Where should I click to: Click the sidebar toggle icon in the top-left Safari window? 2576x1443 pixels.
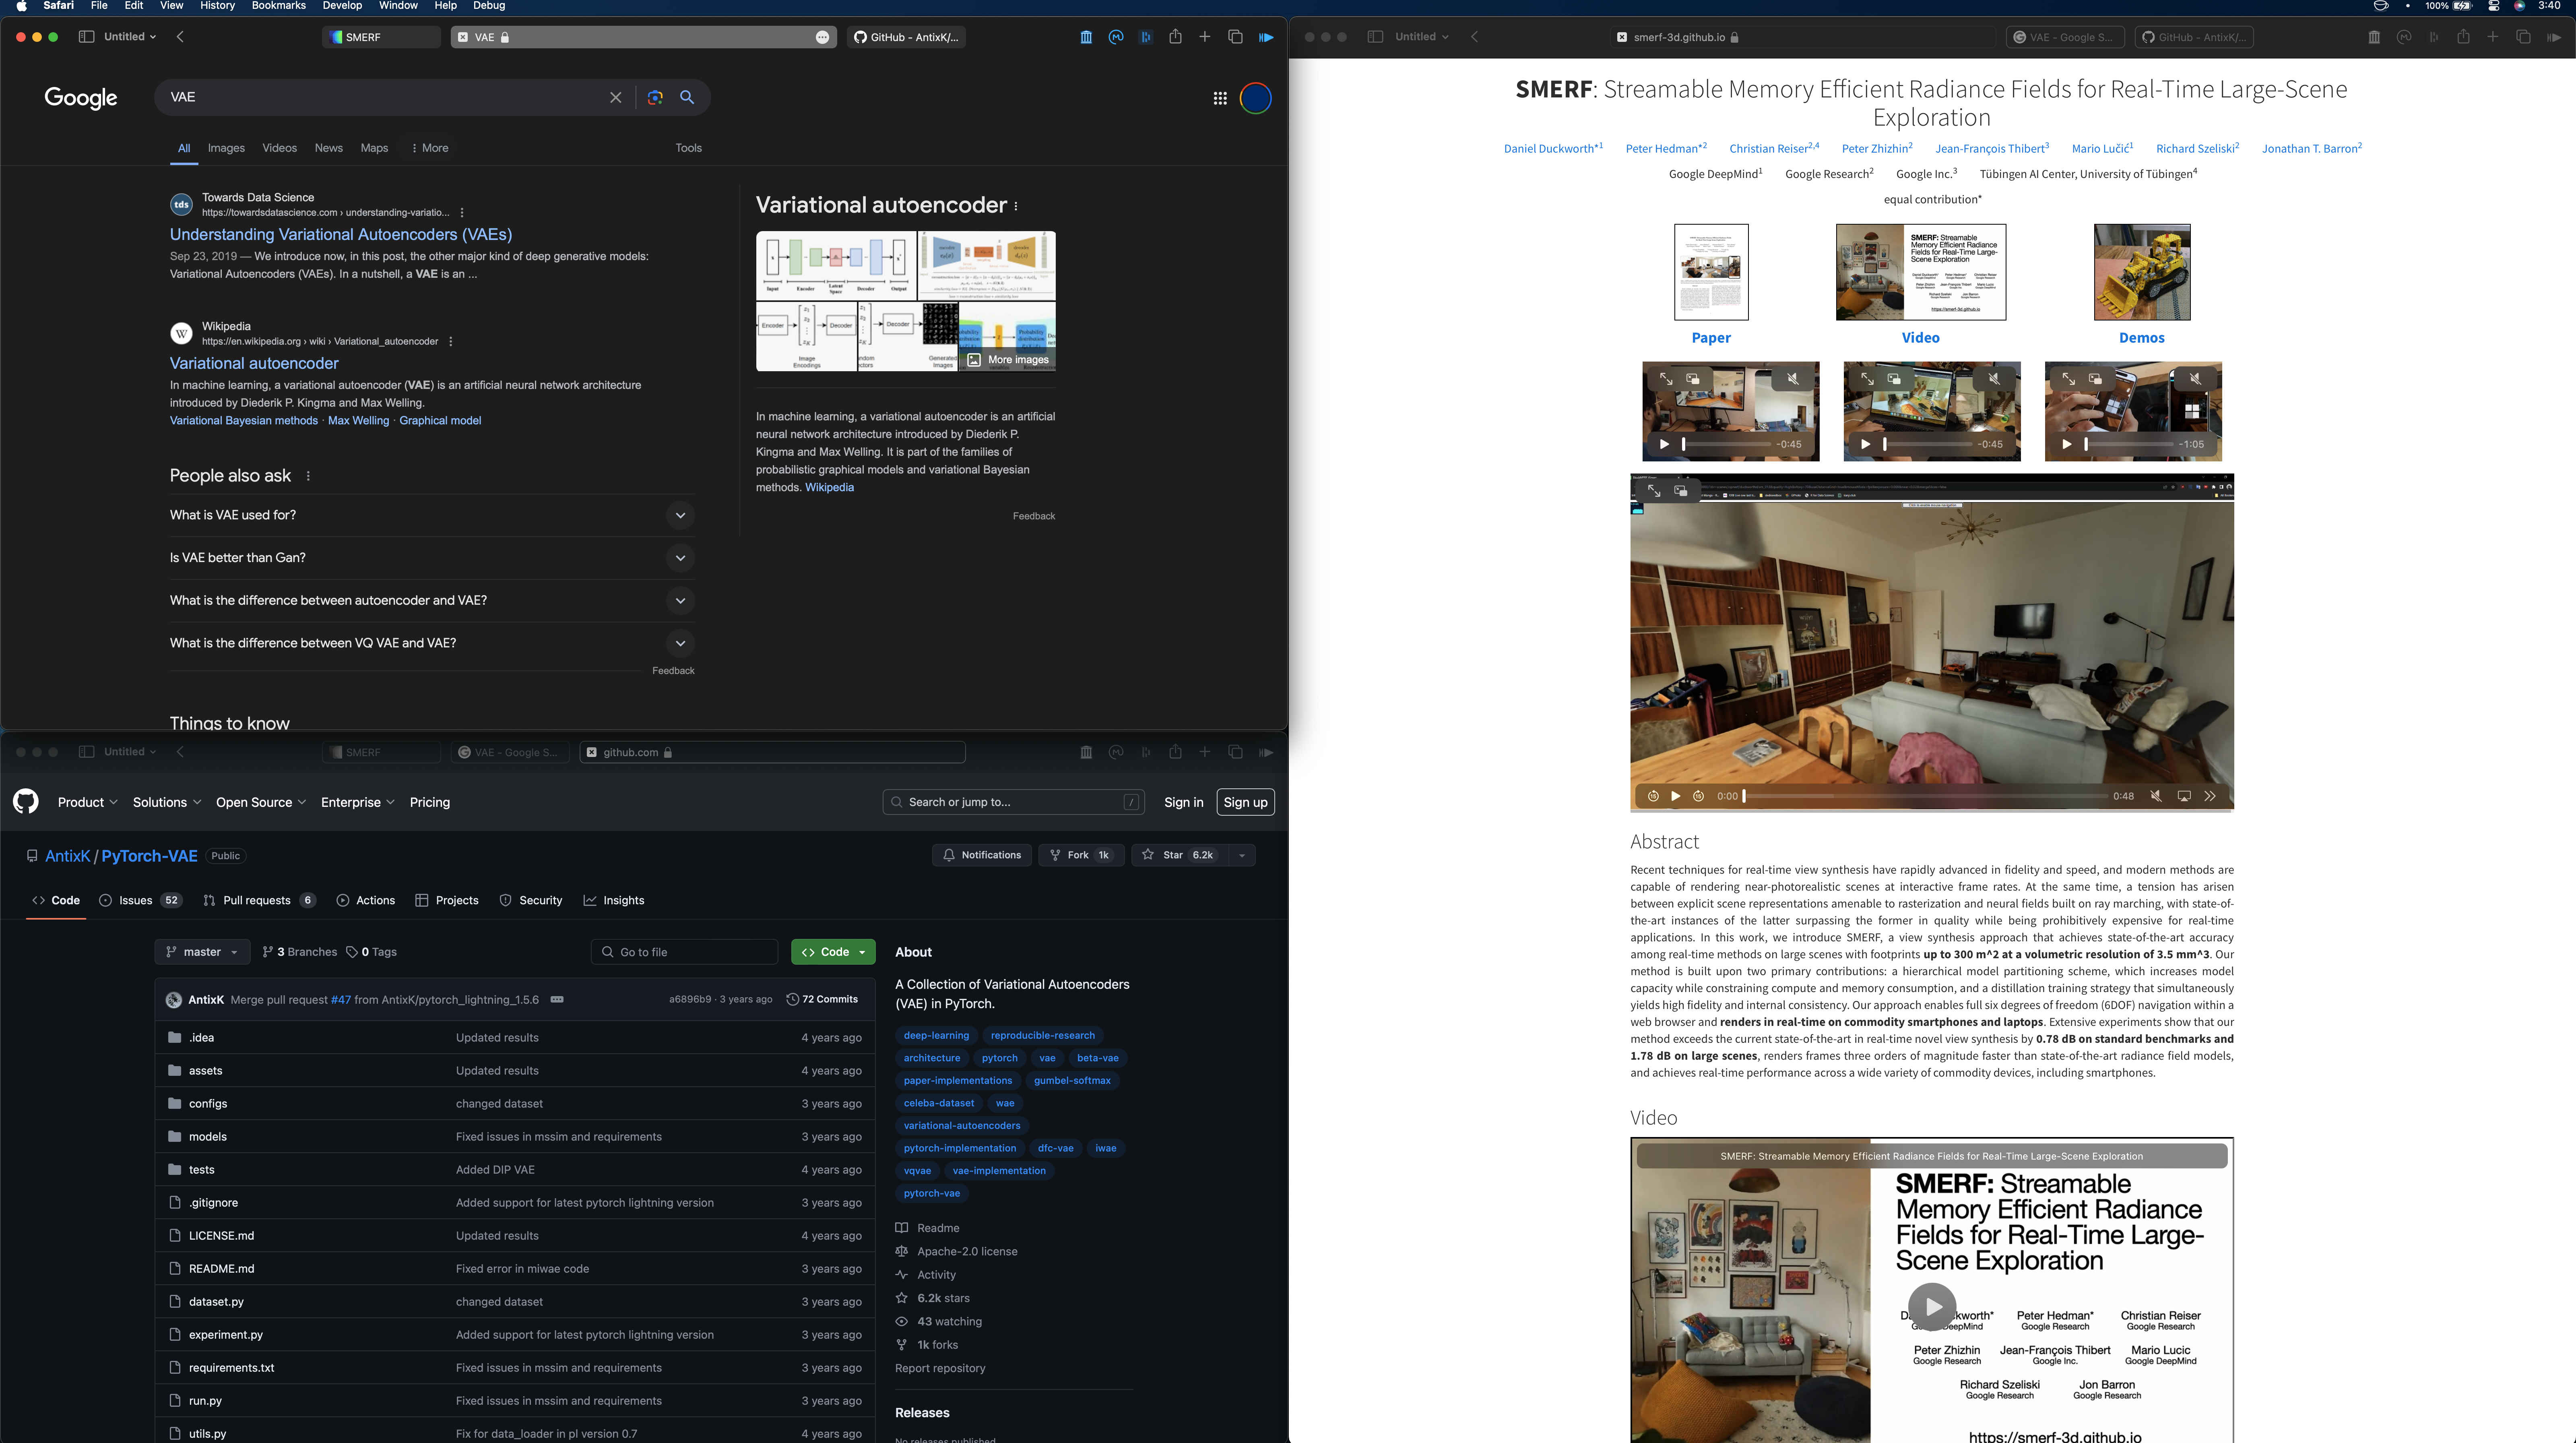pos(86,37)
